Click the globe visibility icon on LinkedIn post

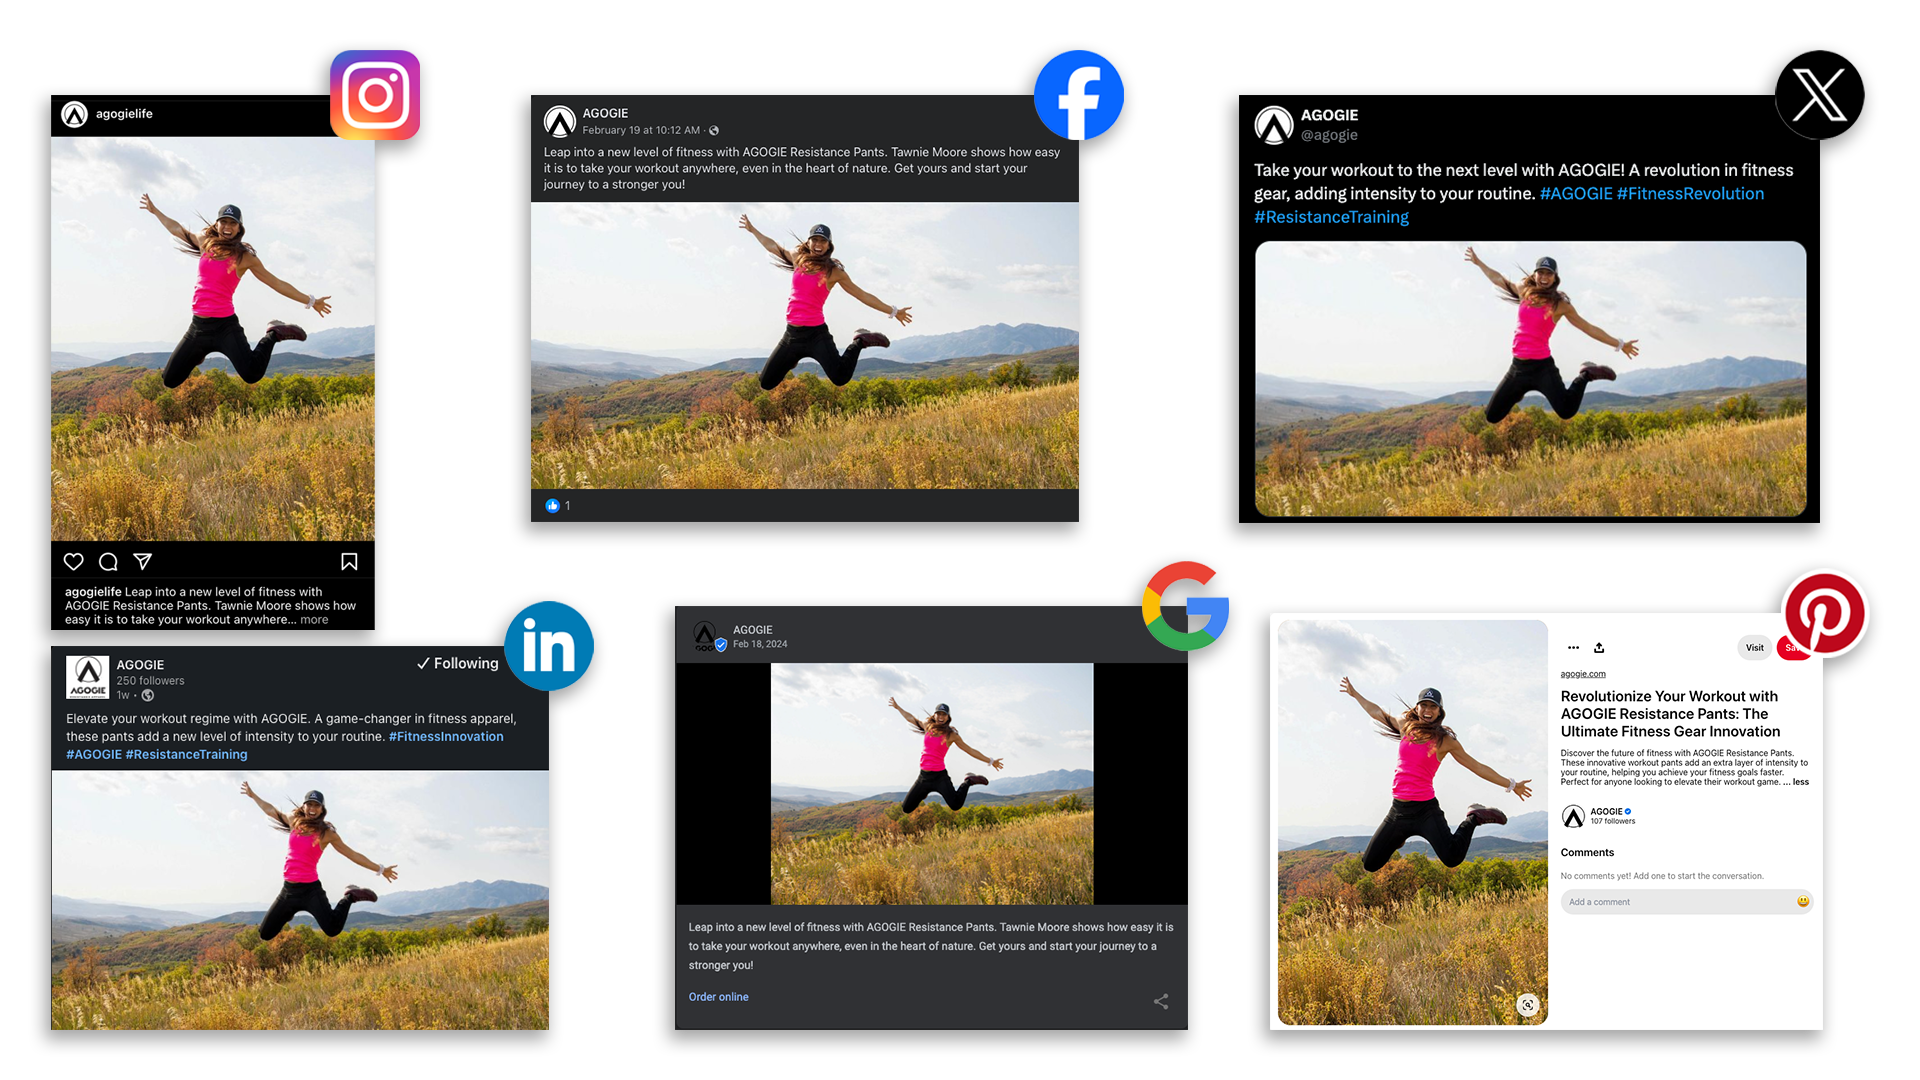click(x=148, y=696)
